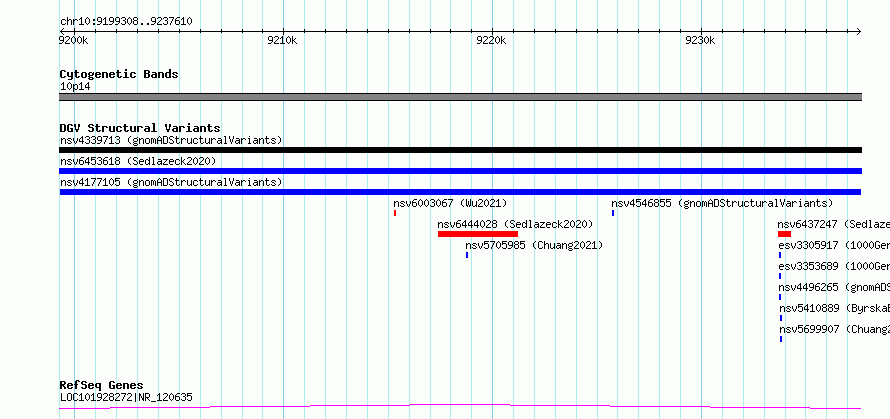
Task: Click the nsv4546855 variant label
Action: tap(722, 203)
